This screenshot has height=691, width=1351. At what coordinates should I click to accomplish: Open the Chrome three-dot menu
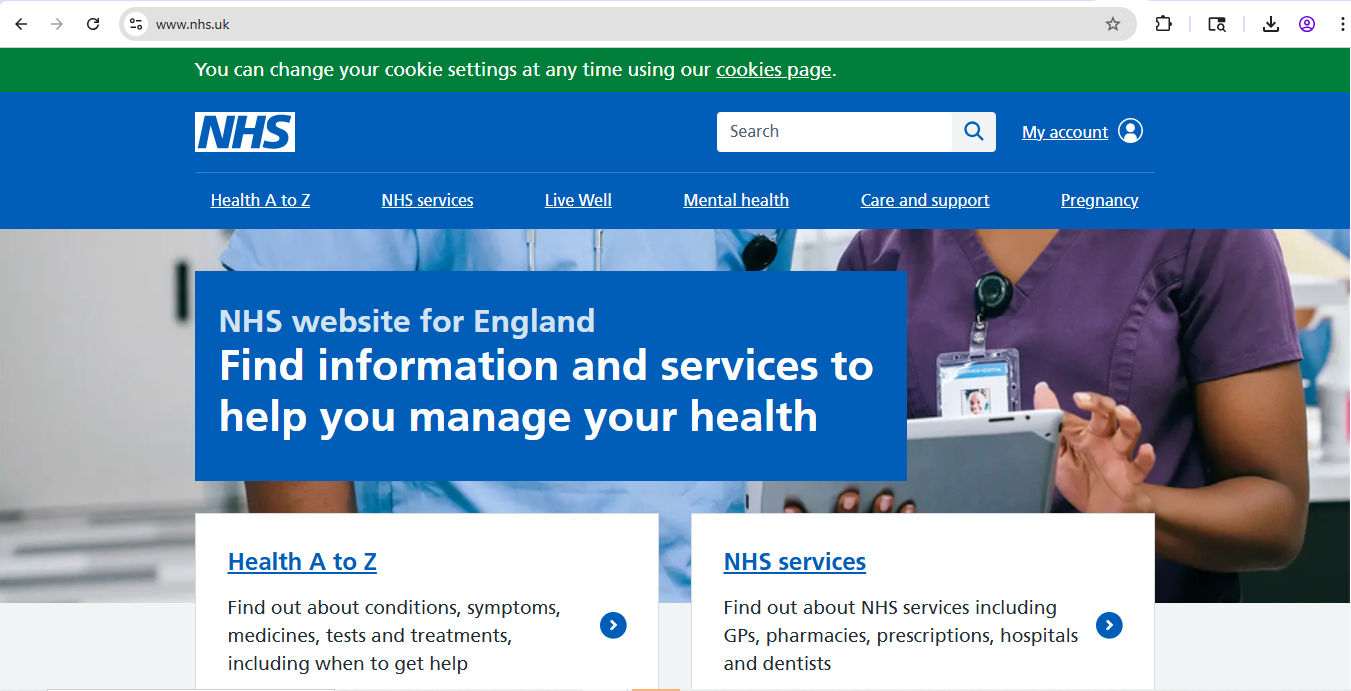tap(1342, 23)
